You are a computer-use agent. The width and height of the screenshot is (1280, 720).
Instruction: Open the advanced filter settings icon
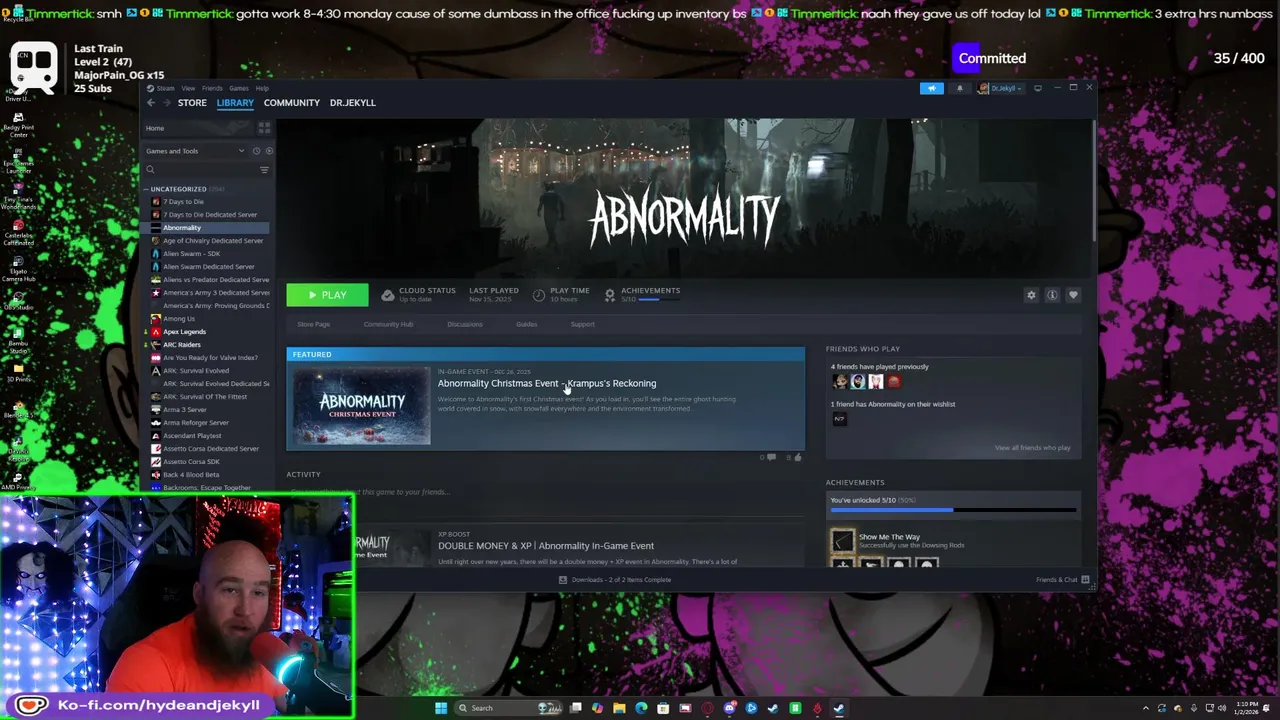pyautogui.click(x=264, y=170)
